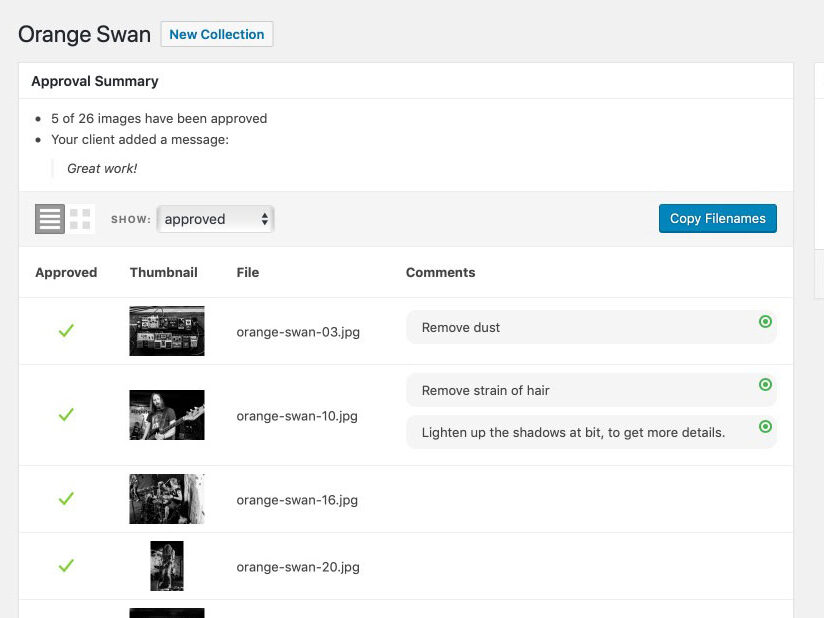Create a New Collection
The image size is (824, 618).
pyautogui.click(x=217, y=33)
